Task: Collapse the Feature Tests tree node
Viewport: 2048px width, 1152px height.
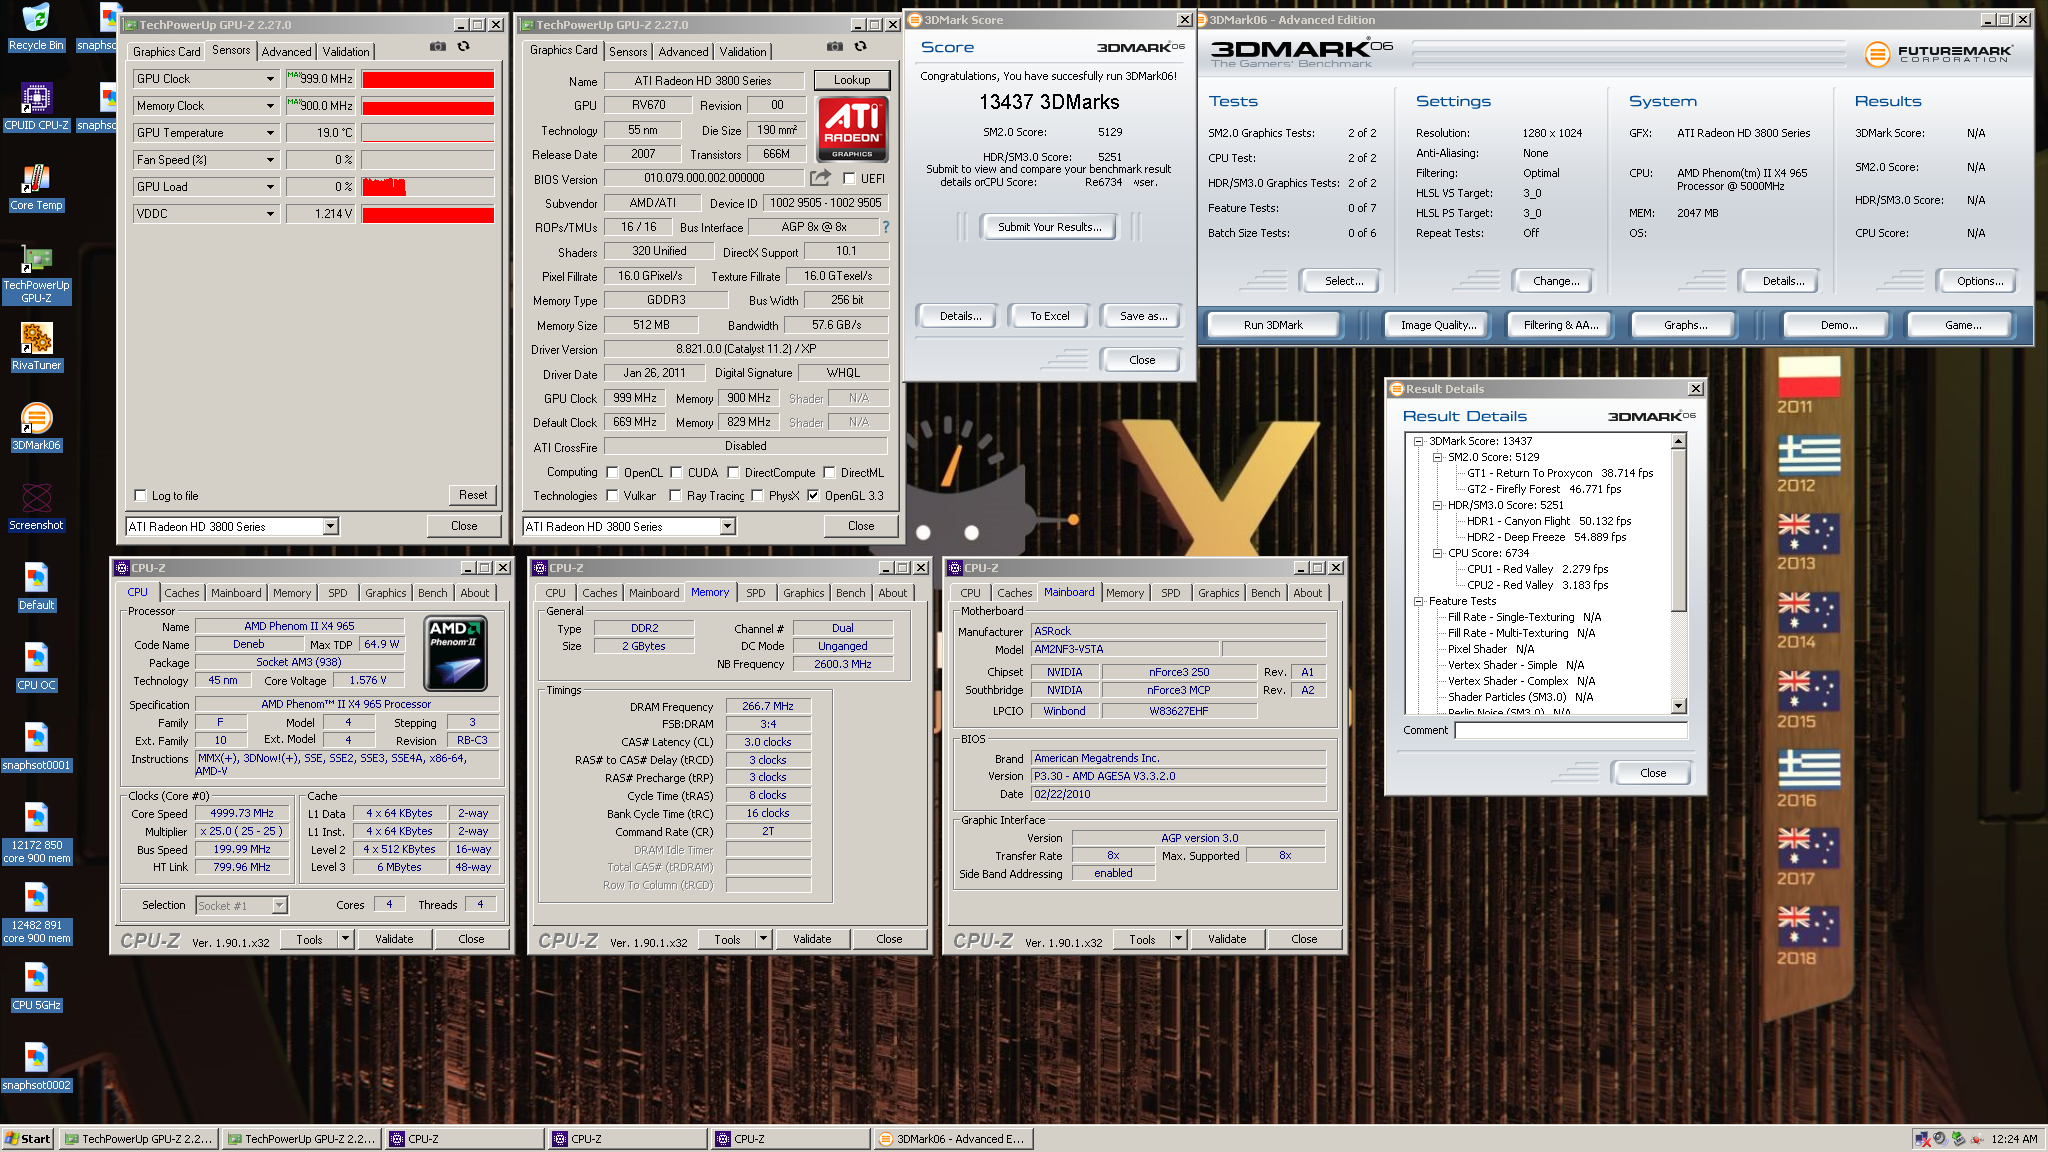Action: click(x=1418, y=601)
